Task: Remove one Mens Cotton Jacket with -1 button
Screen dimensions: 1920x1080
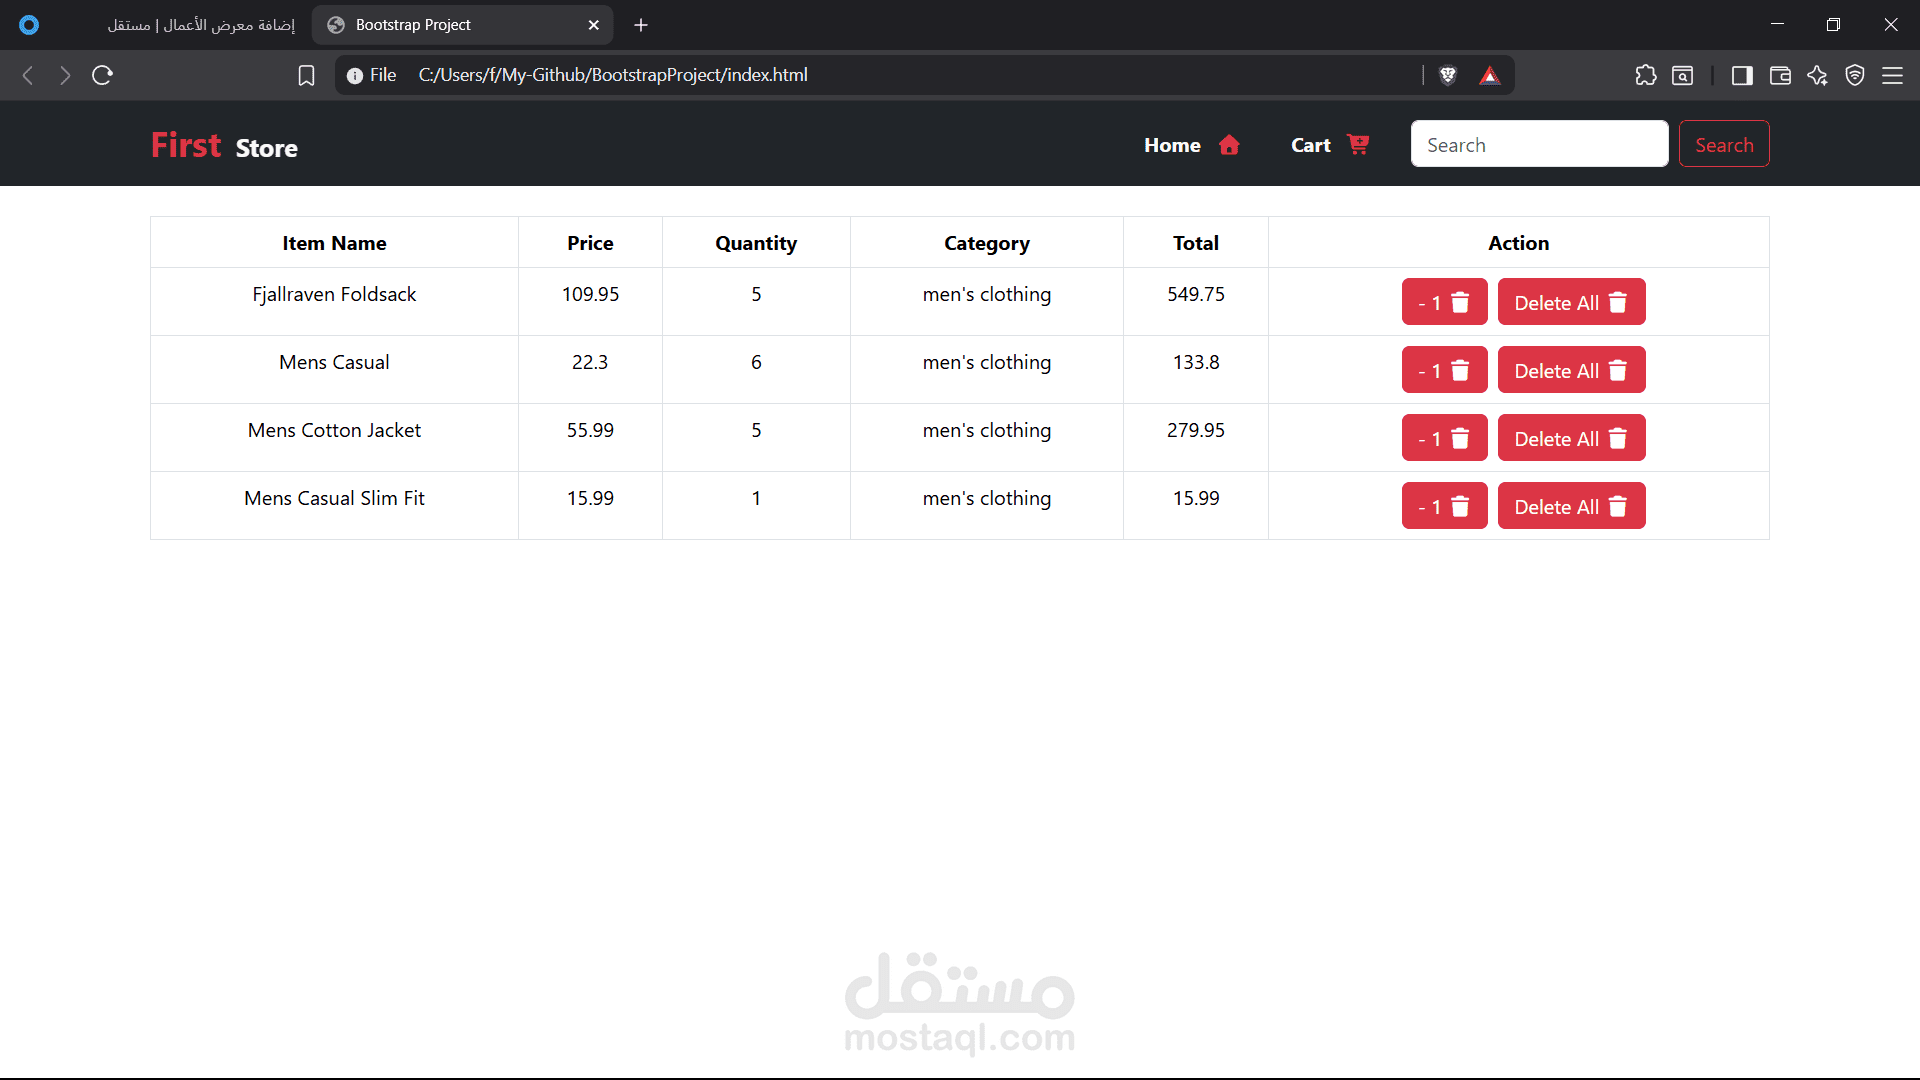Action: (1444, 438)
